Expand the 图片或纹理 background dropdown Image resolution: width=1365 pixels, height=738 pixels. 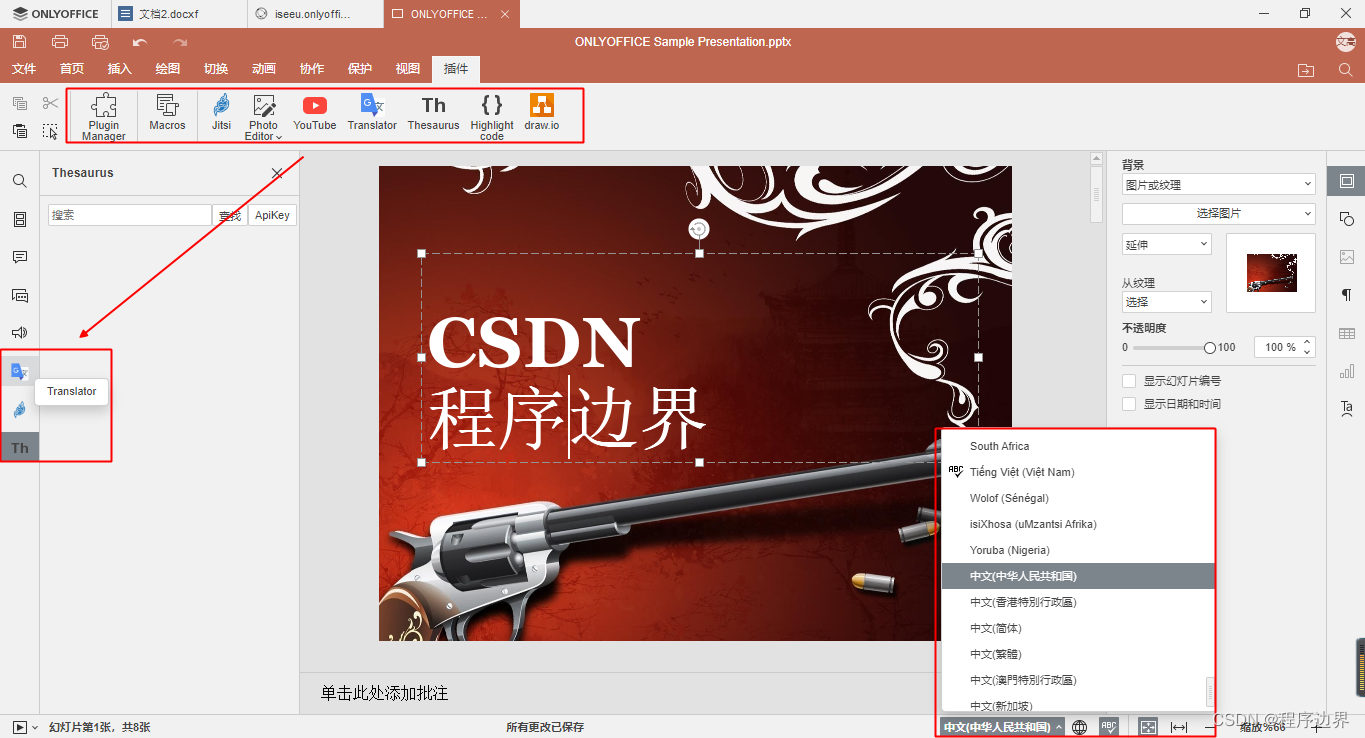click(1218, 185)
